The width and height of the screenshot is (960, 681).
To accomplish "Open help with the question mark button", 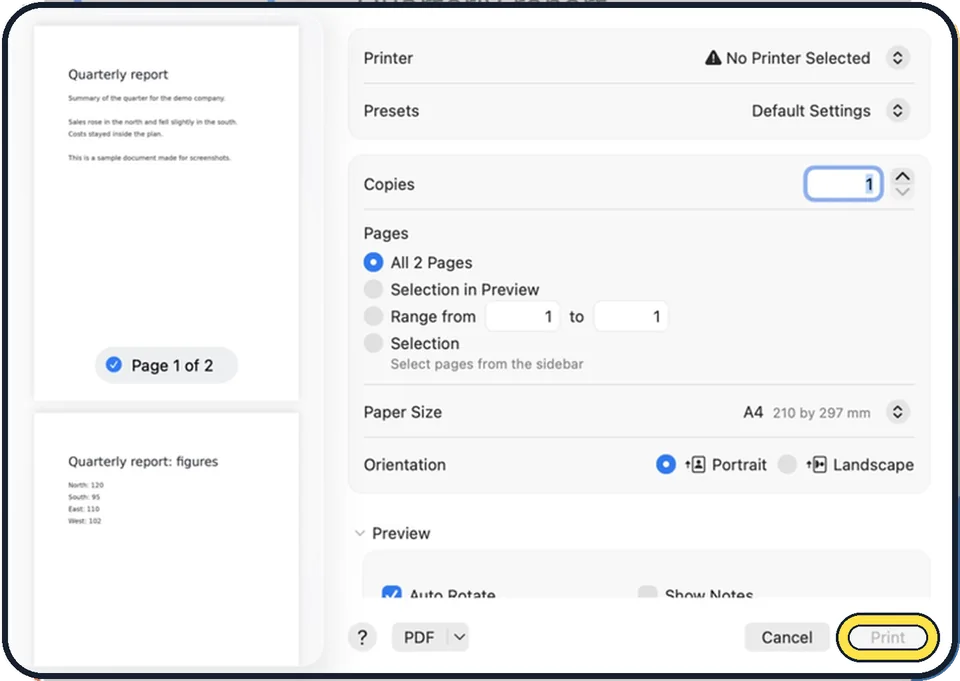I will [x=362, y=638].
